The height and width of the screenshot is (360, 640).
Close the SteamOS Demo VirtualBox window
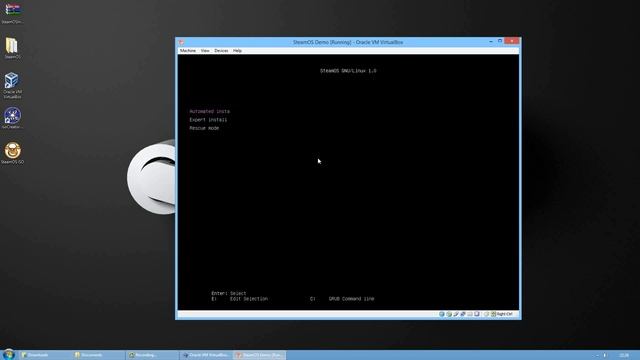(x=511, y=41)
